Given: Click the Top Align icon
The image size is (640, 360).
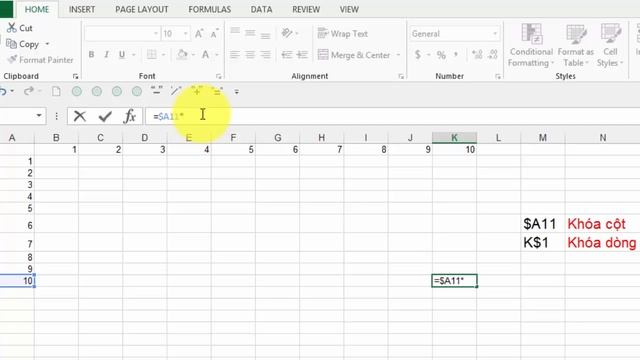Looking at the screenshot, I should [x=235, y=32].
